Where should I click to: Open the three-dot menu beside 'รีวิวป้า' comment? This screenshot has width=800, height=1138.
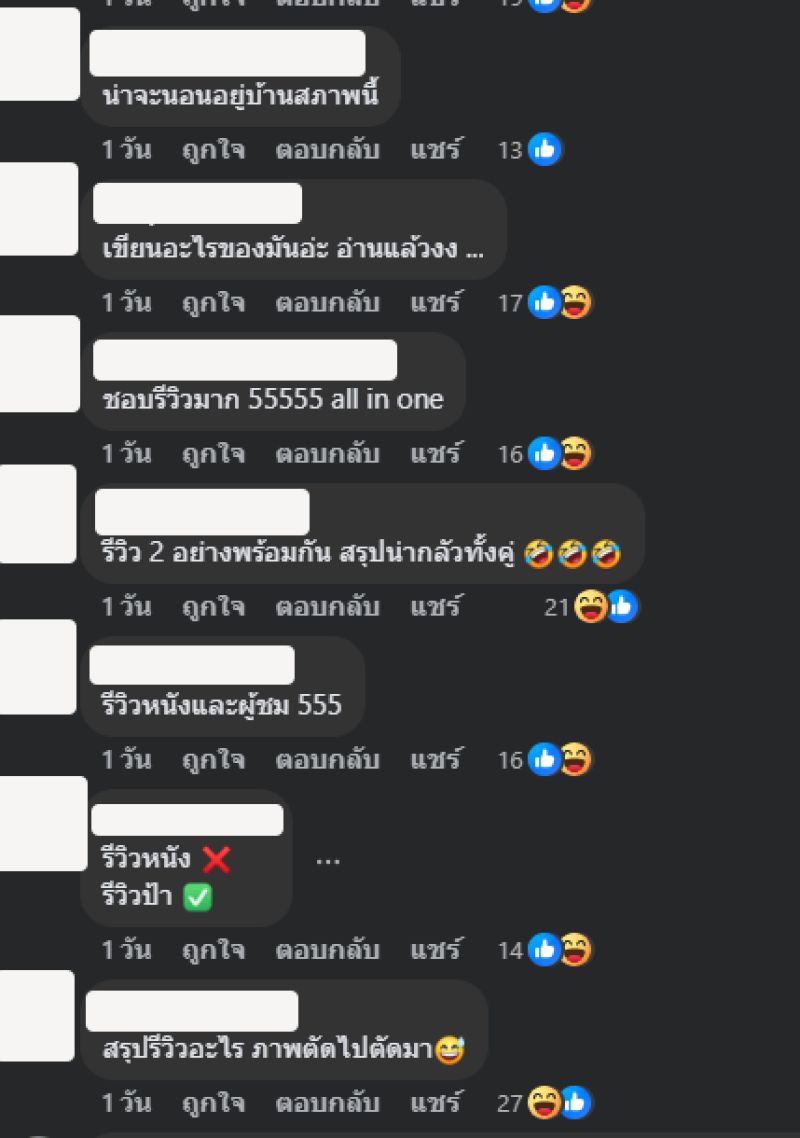click(x=328, y=861)
